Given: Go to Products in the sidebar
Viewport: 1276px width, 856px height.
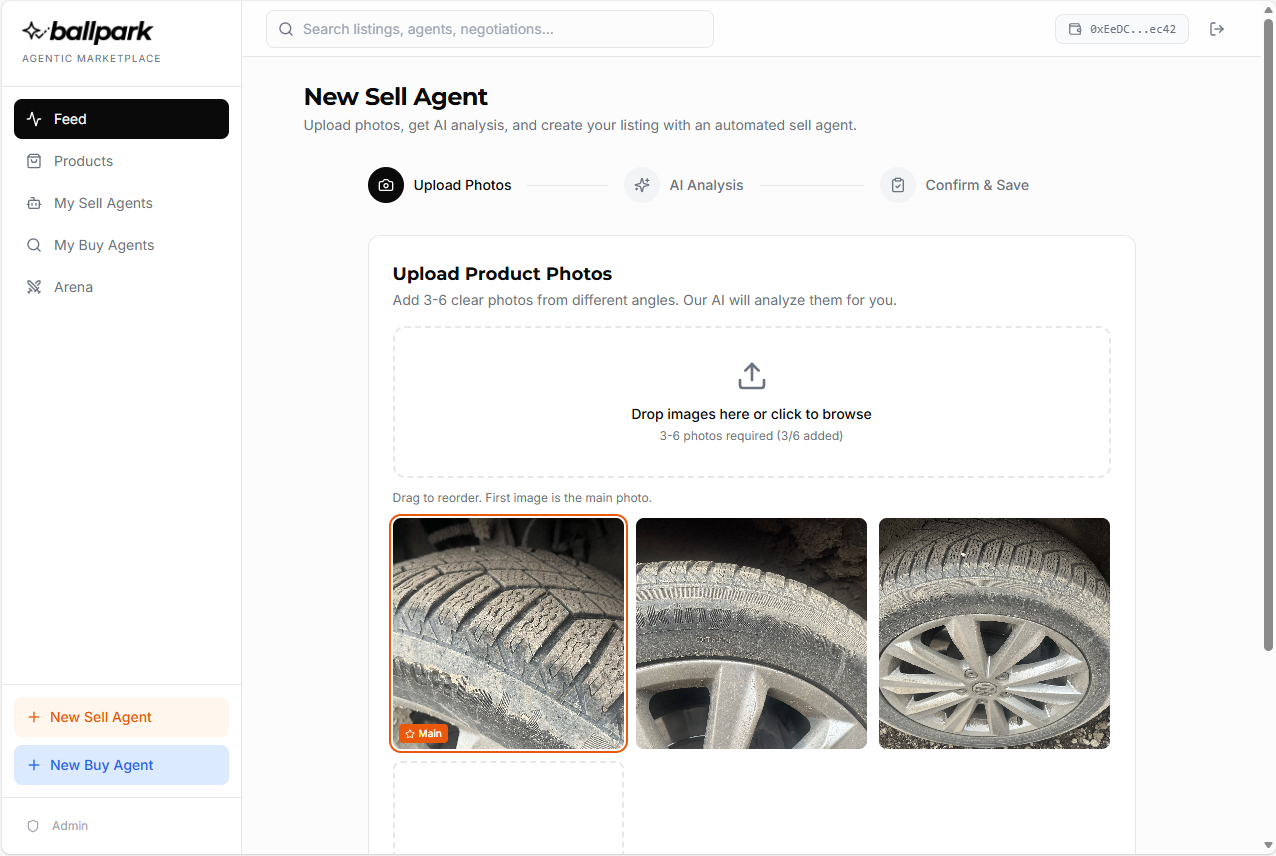Looking at the screenshot, I should pos(83,161).
